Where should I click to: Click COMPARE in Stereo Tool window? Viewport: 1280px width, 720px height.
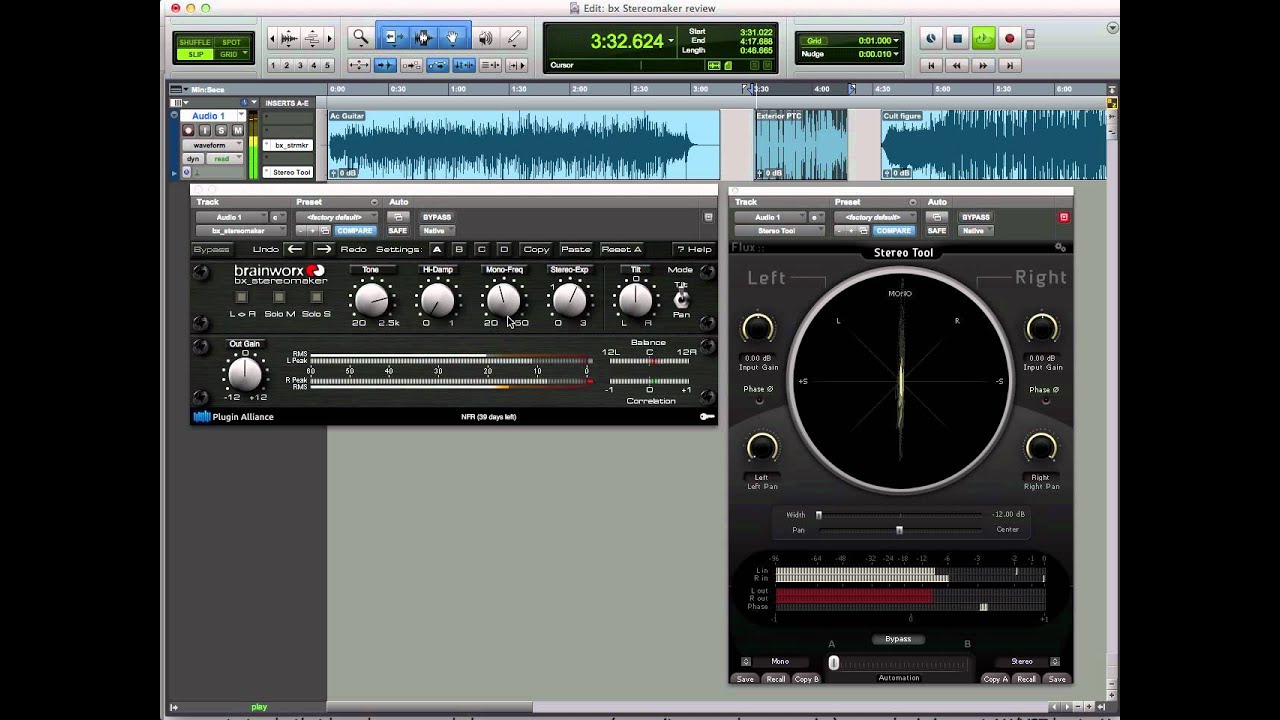(892, 231)
